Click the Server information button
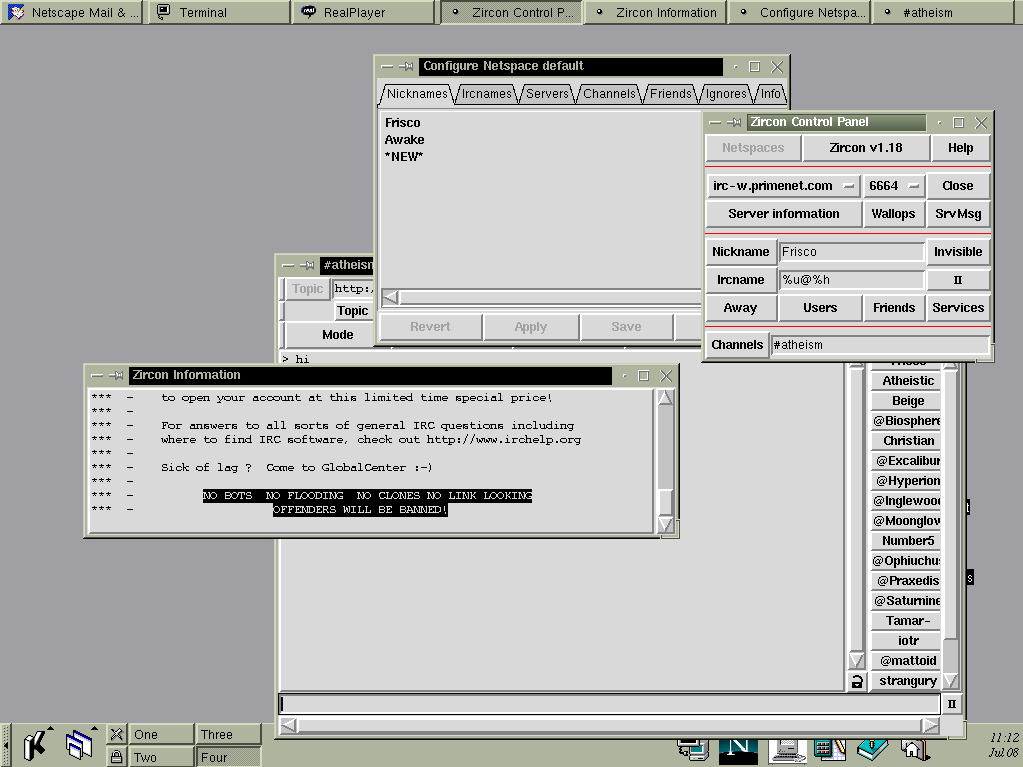This screenshot has height=767, width=1023. coord(784,214)
